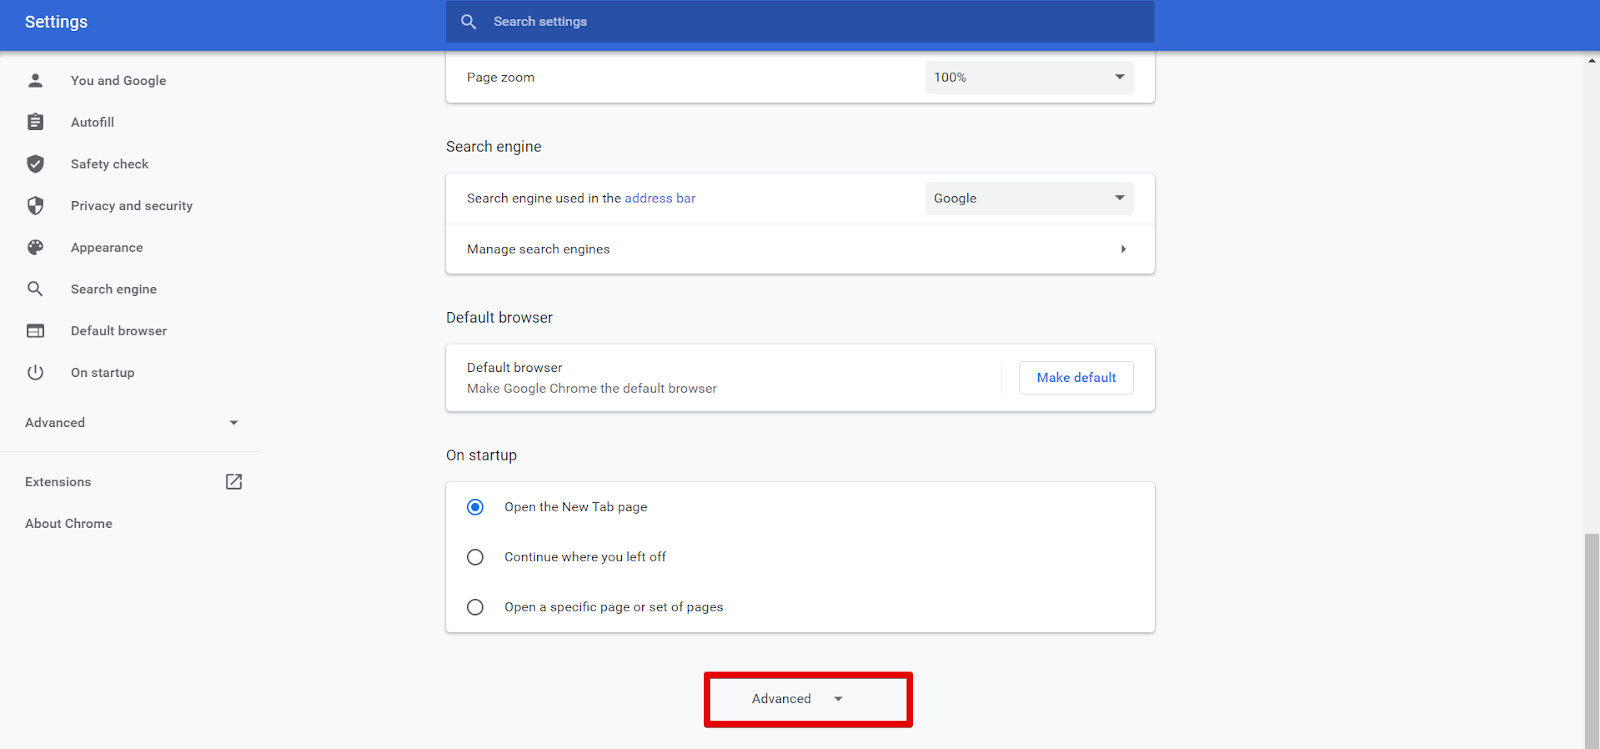Click the Privacy and security shield icon
Viewport: 1600px width, 749px height.
pyautogui.click(x=35, y=206)
